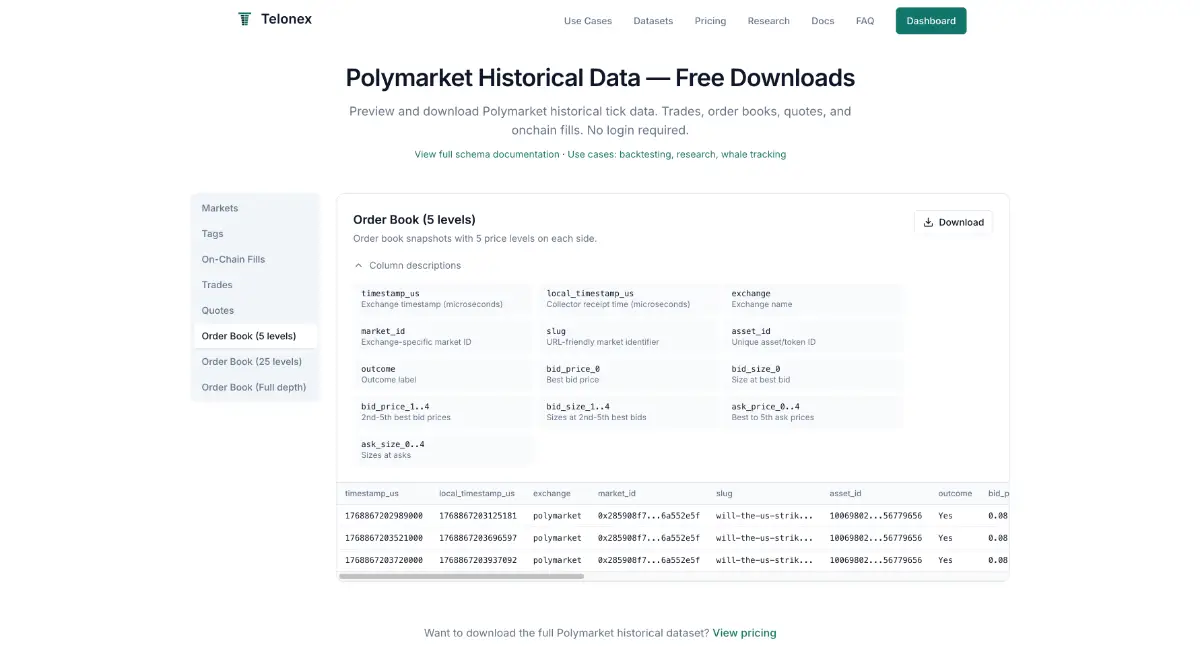Switch to On-Chain Fills tab

pos(233,259)
